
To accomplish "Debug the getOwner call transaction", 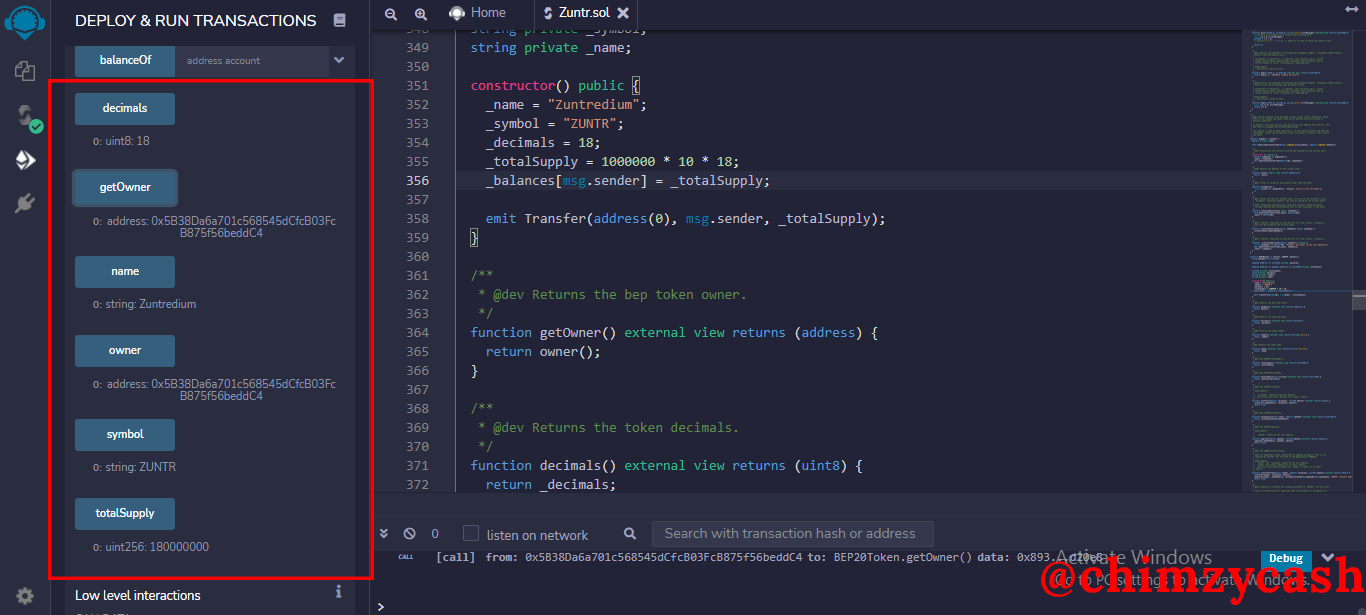I will tap(1286, 558).
